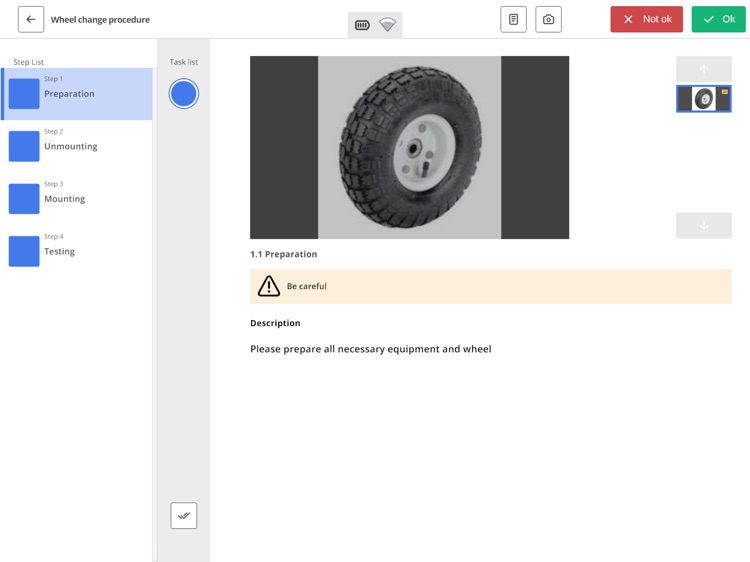Open the notes document icon

coord(513,20)
